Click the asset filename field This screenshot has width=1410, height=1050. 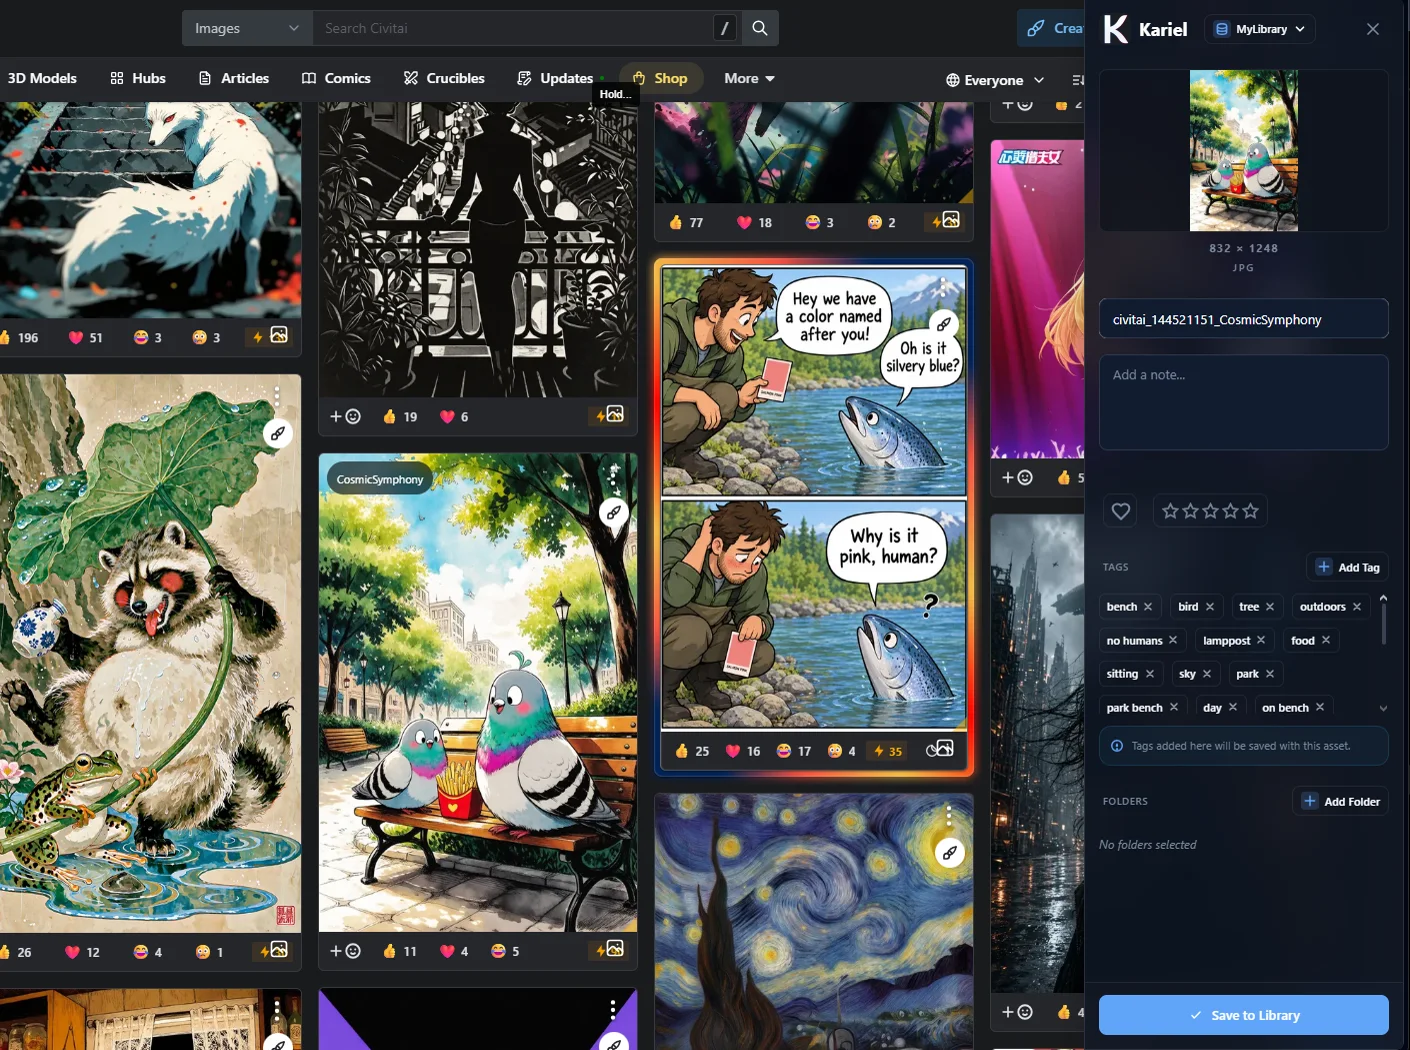[1244, 319]
